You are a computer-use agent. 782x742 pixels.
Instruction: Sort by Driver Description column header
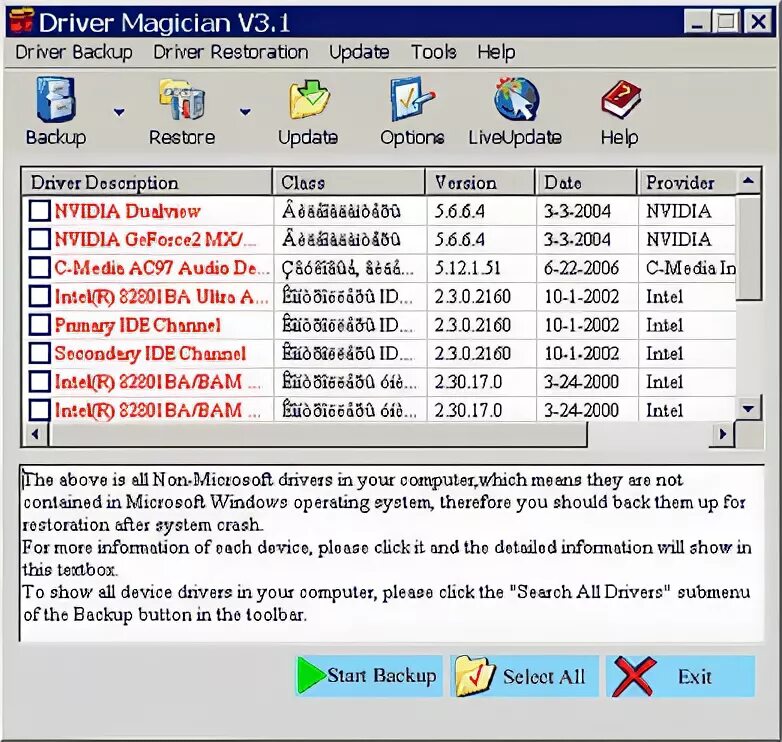coord(147,183)
